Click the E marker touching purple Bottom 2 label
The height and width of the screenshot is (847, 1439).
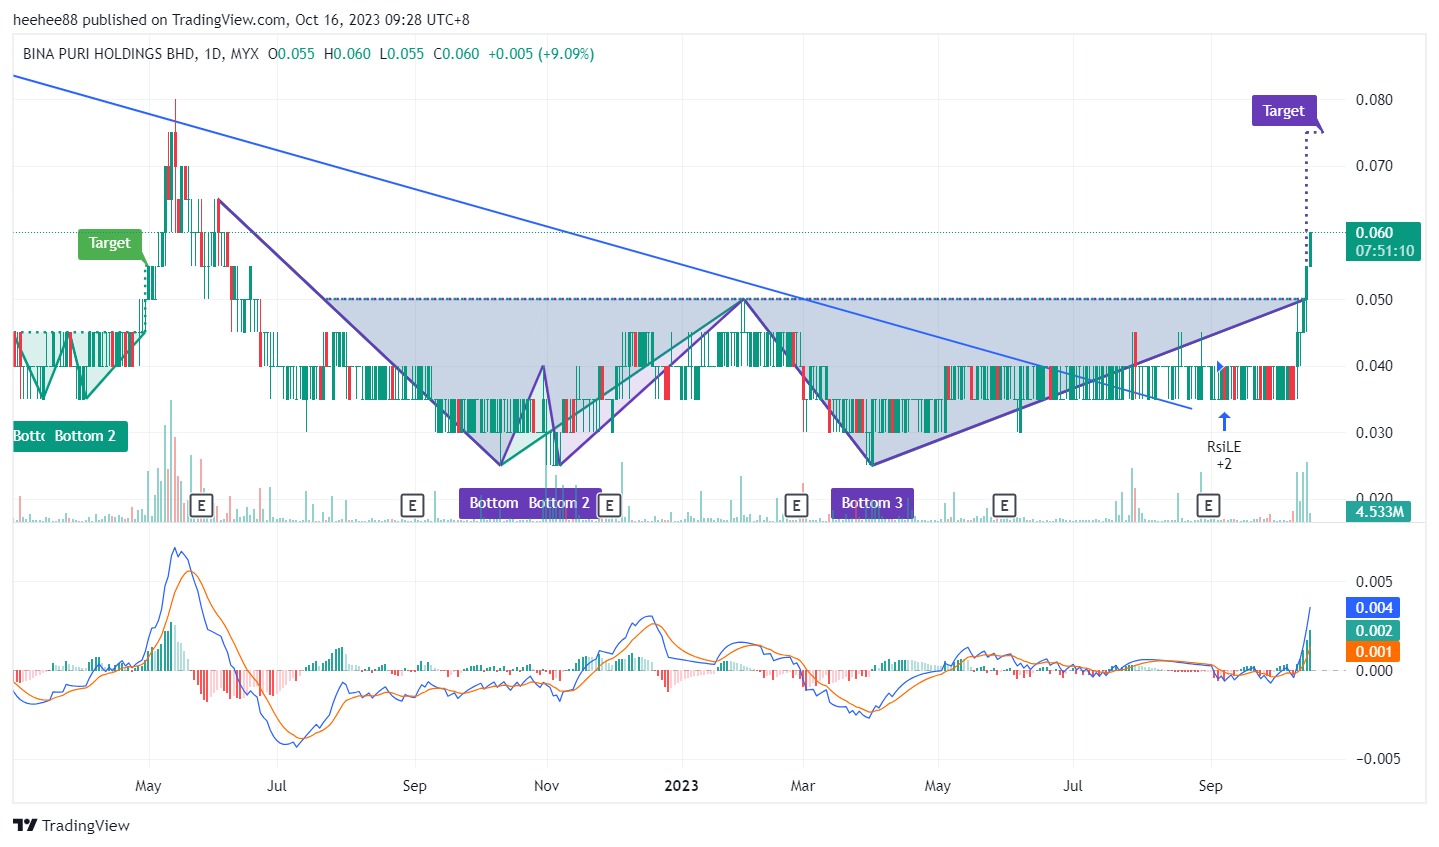tap(609, 505)
